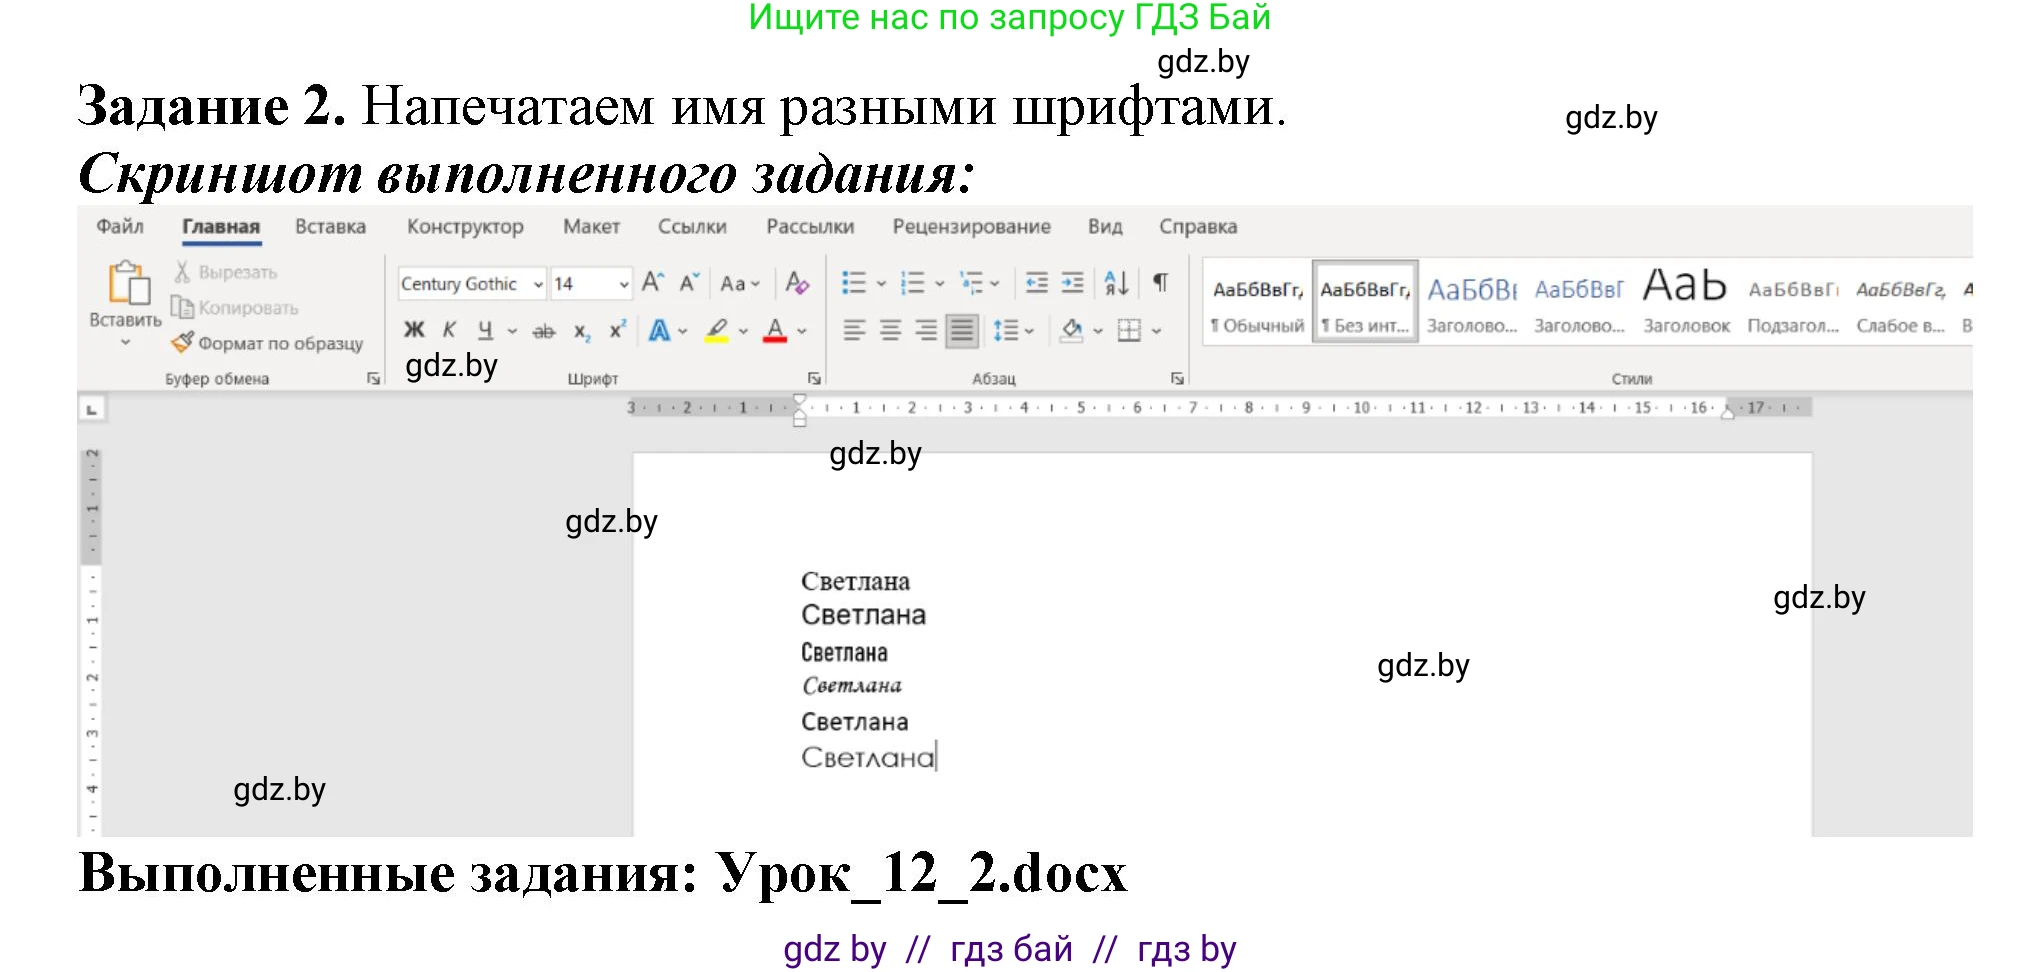The height and width of the screenshot is (972, 2022).
Task: Apply bold formatting with the Ж icon
Action: click(x=413, y=329)
